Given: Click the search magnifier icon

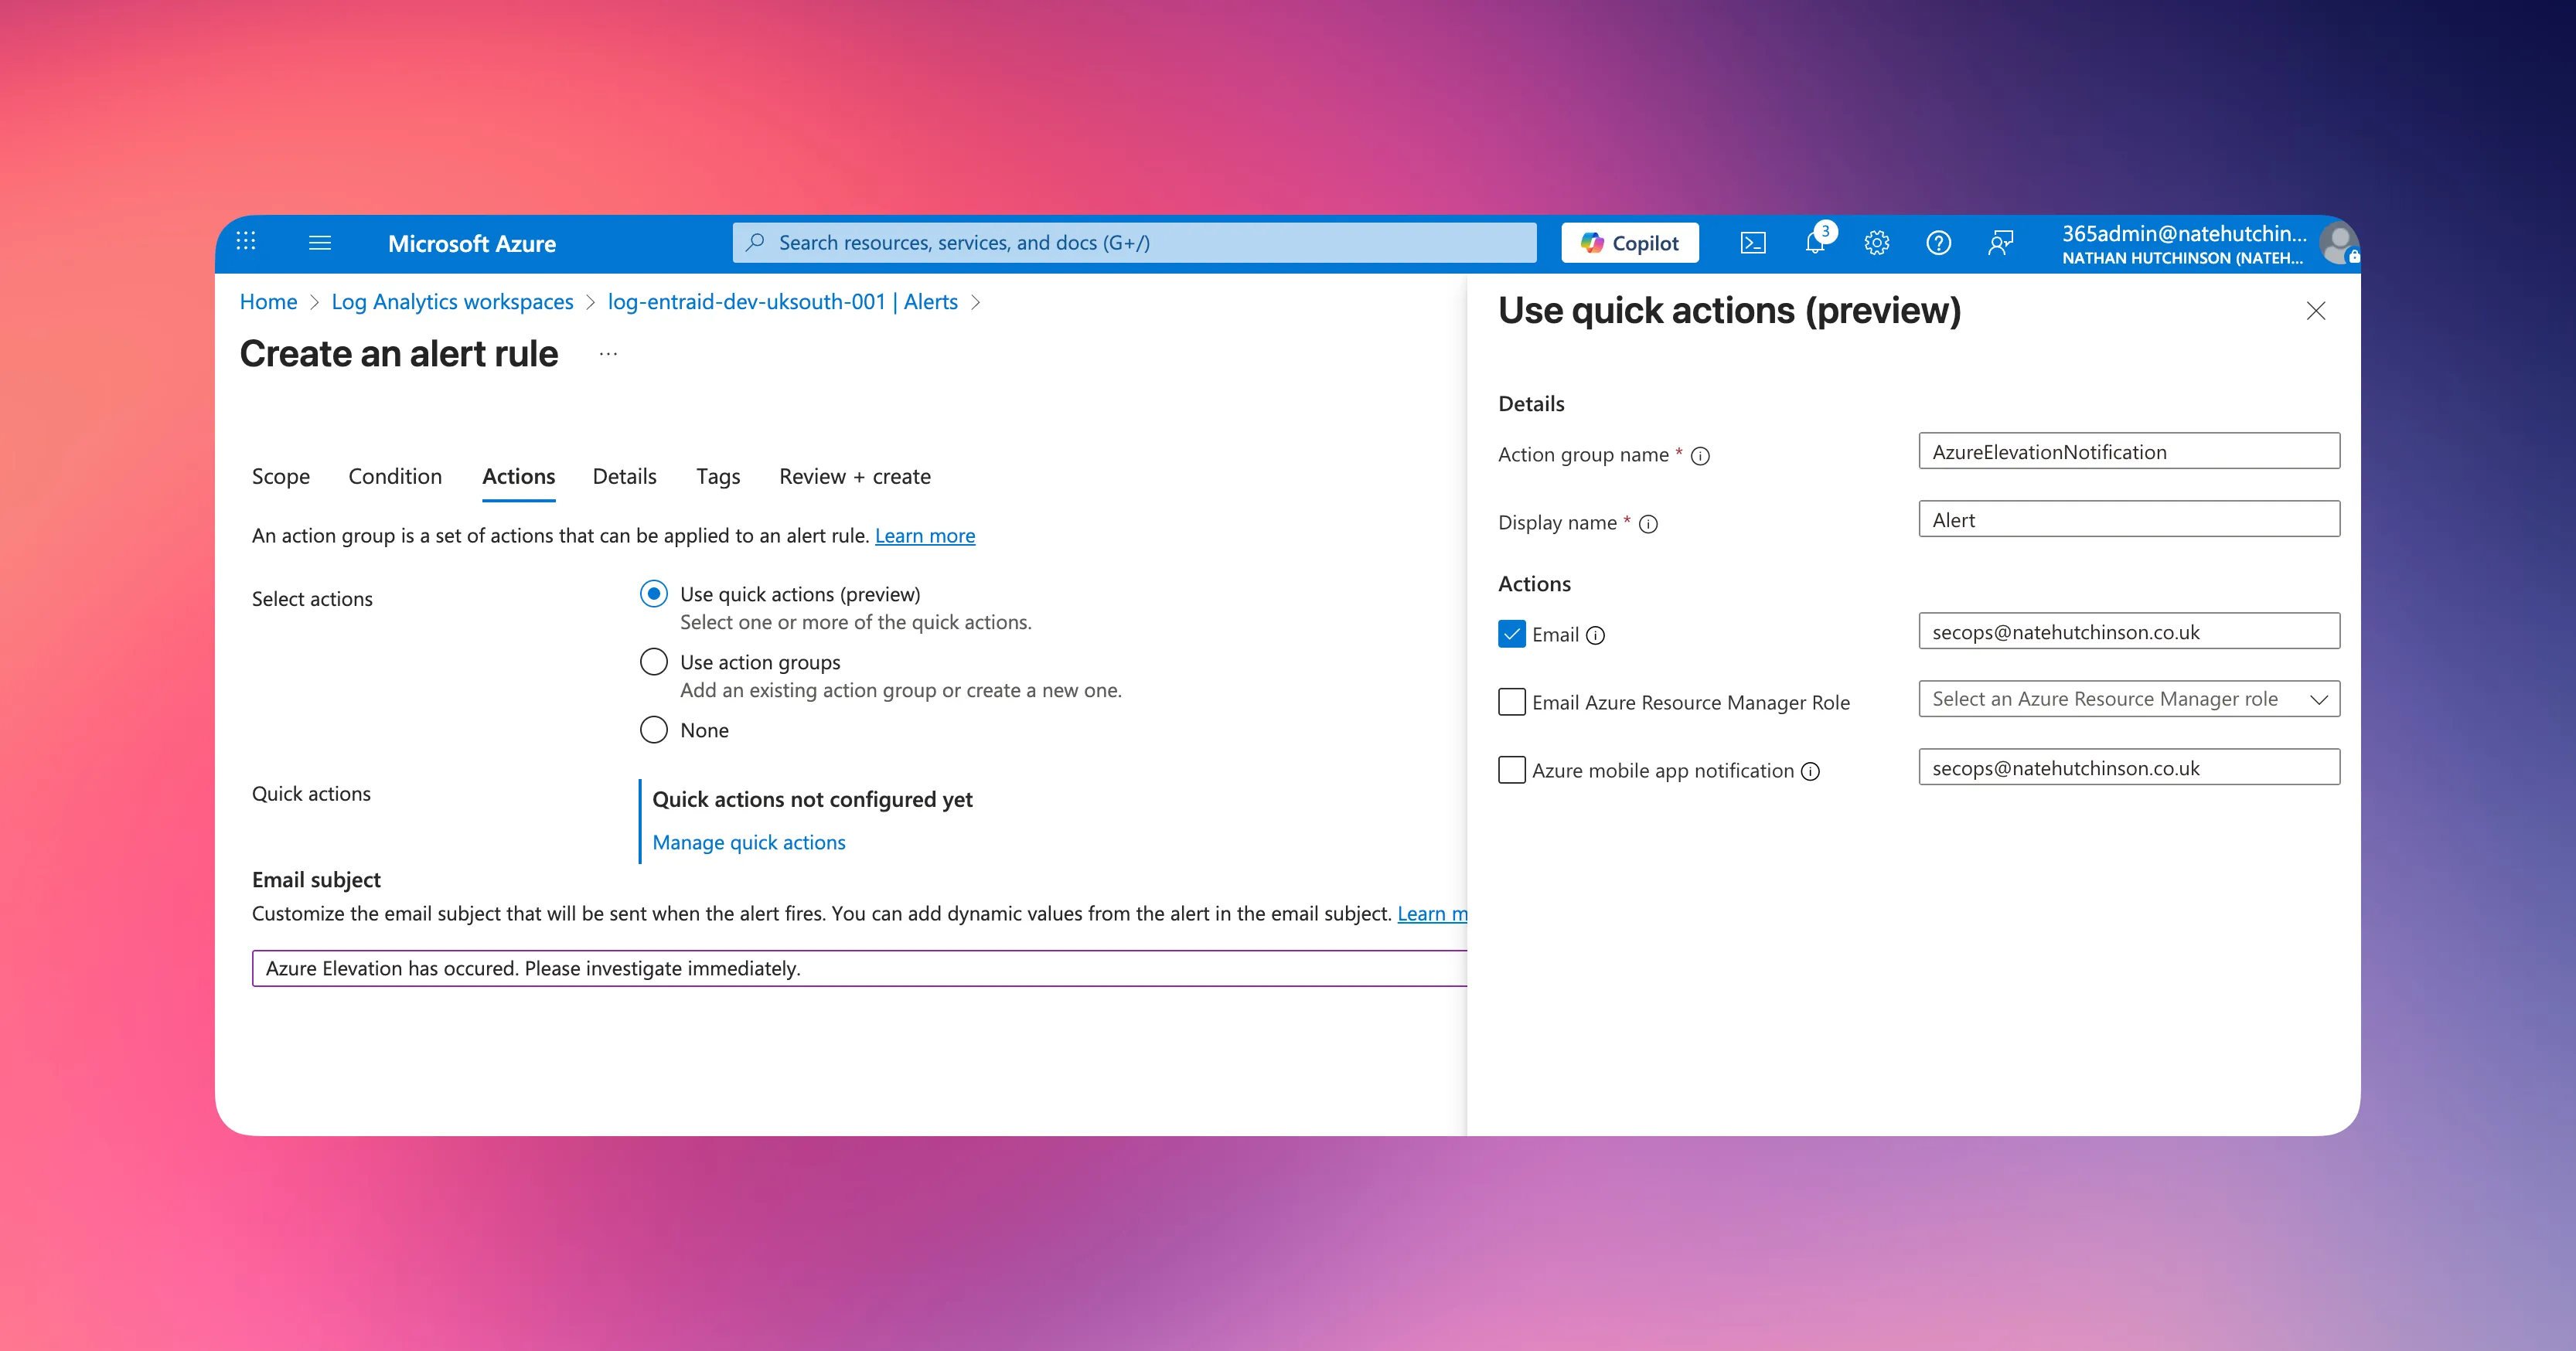Looking at the screenshot, I should 756,242.
